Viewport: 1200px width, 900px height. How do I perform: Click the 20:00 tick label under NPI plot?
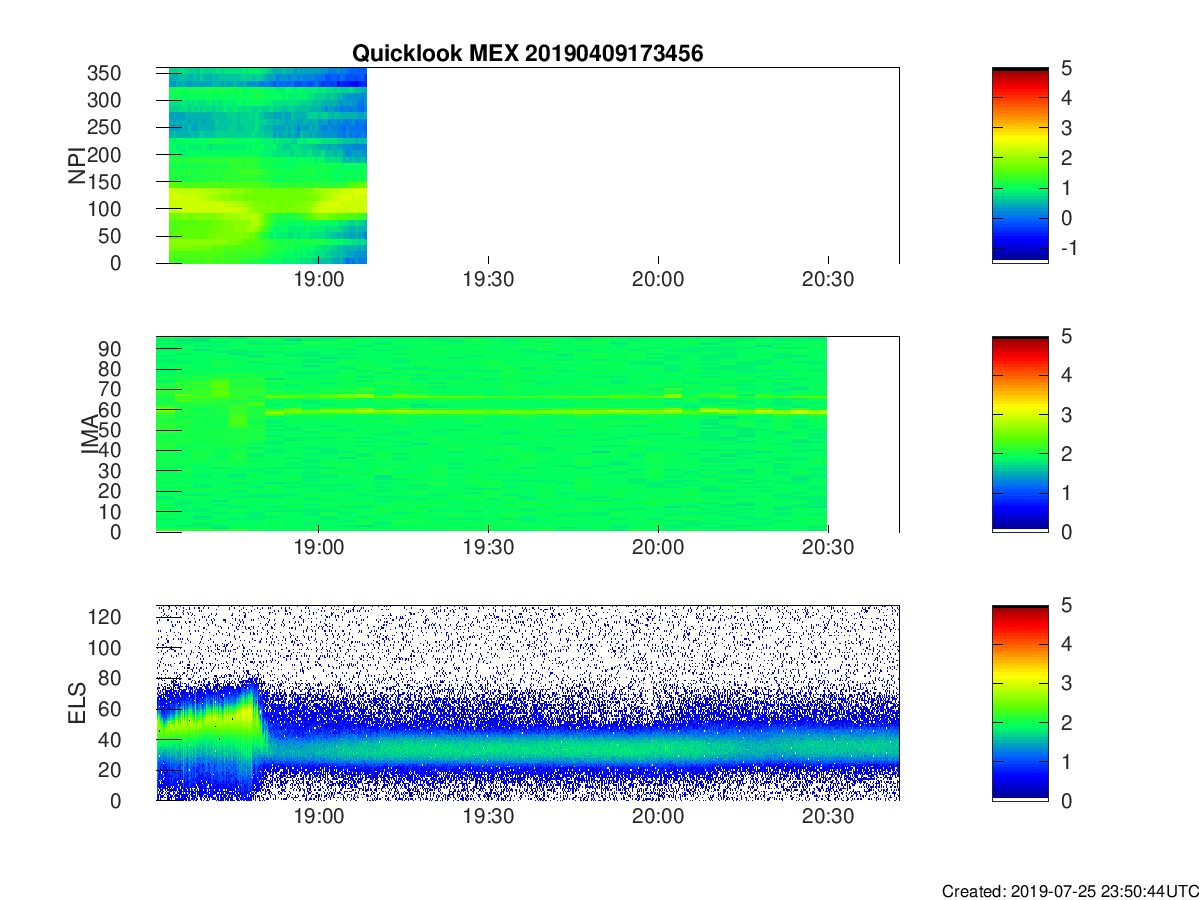658,280
